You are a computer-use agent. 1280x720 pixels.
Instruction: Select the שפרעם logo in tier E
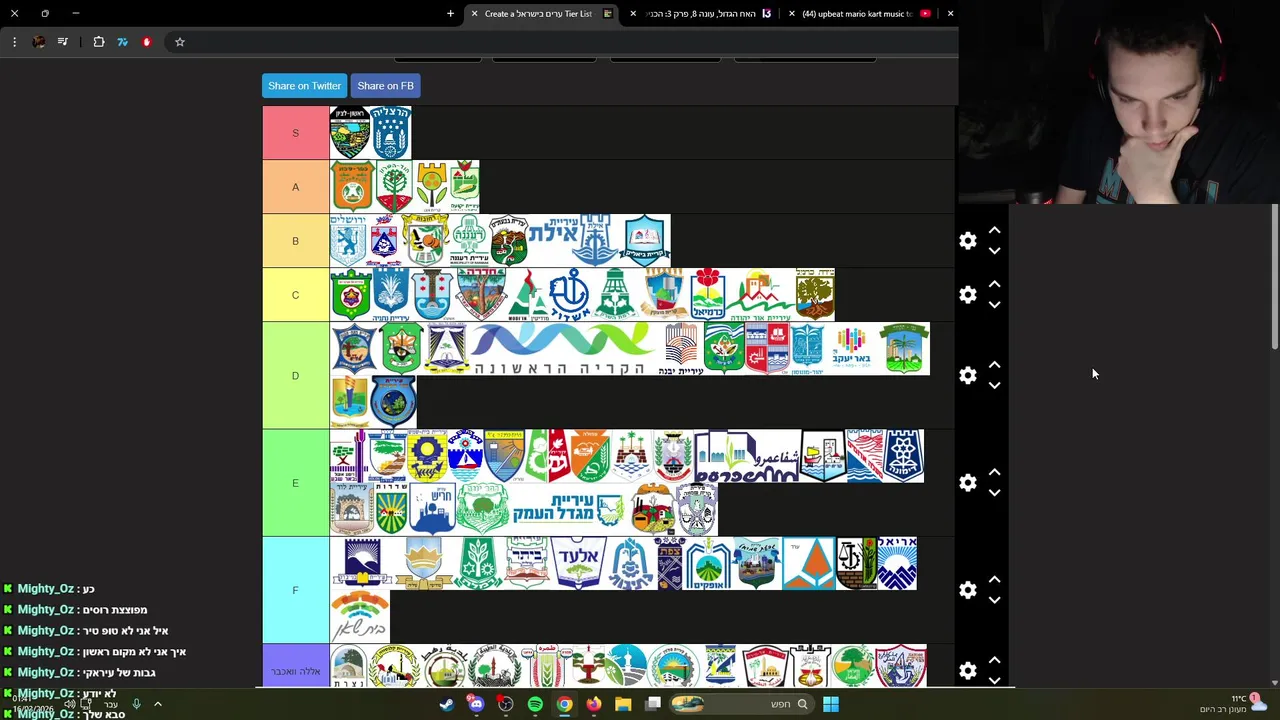point(746,456)
